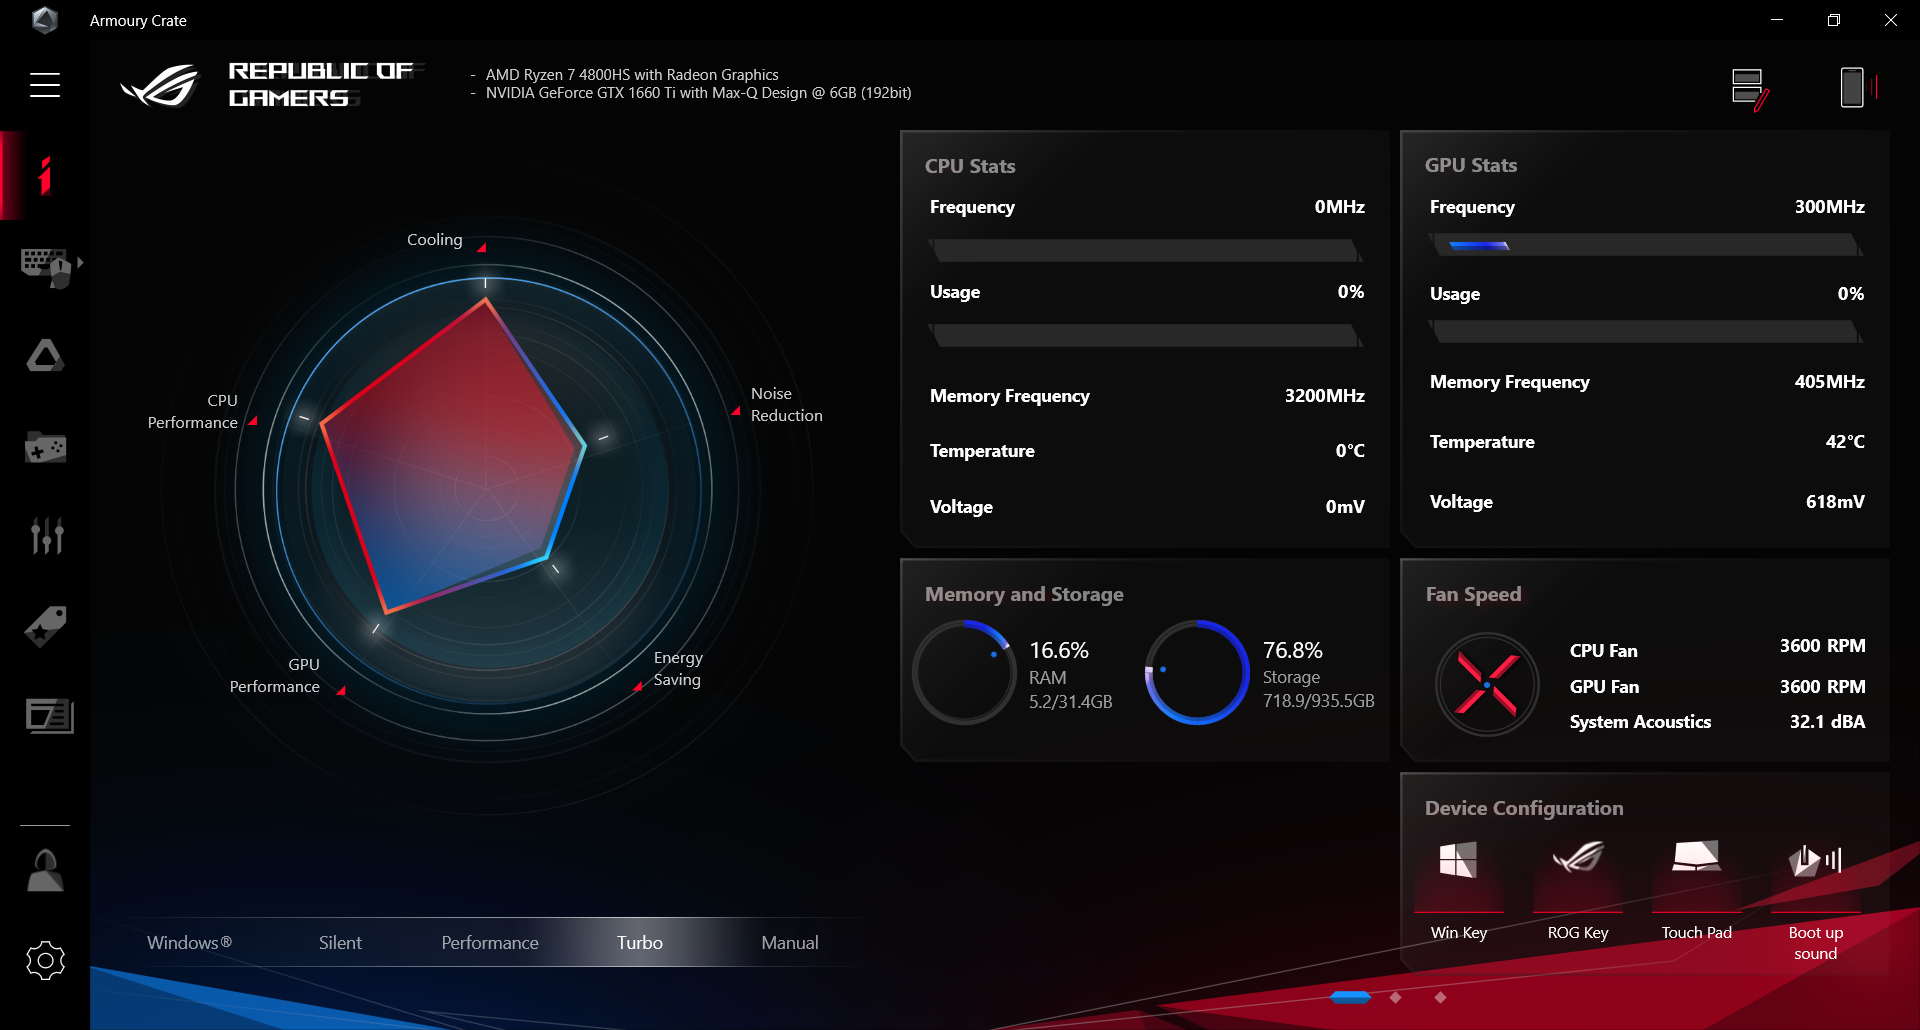Open the hamburger navigation menu
The height and width of the screenshot is (1030, 1920).
tap(45, 85)
